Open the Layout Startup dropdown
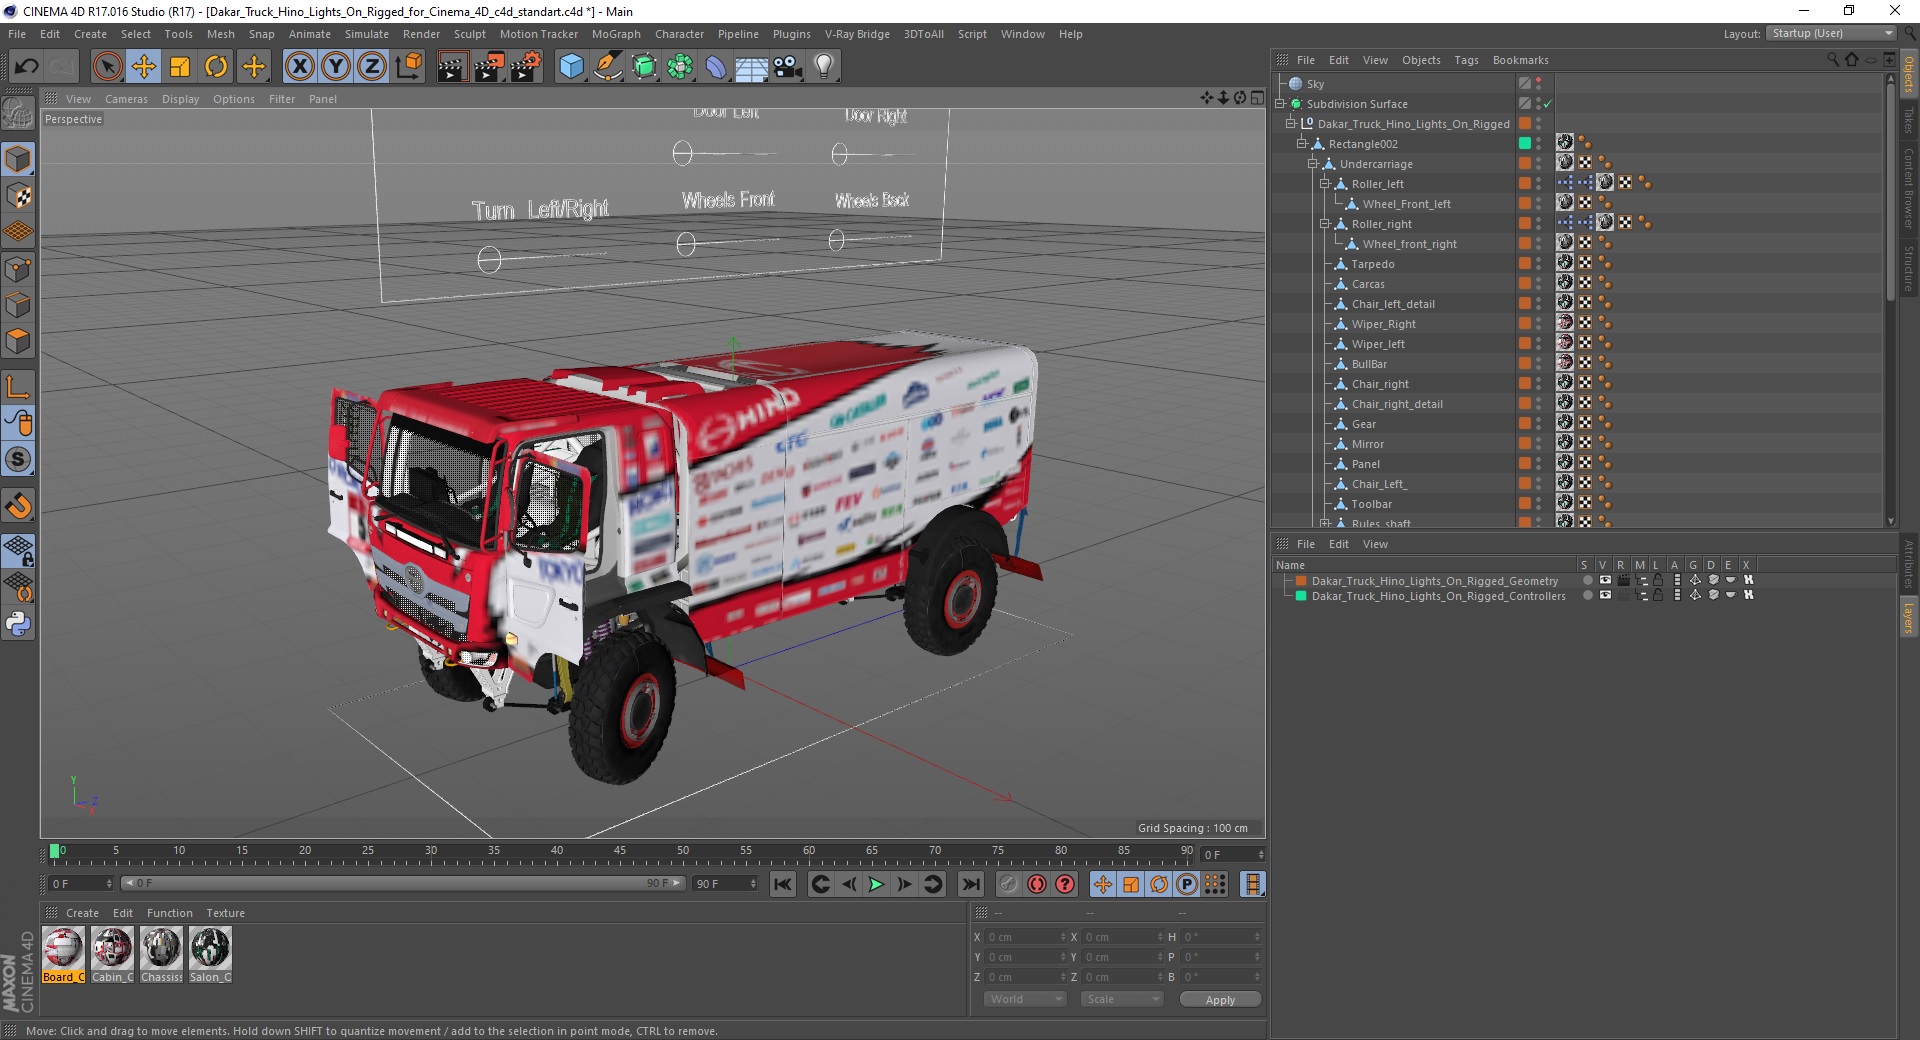Viewport: 1920px width, 1040px height. pos(1831,34)
